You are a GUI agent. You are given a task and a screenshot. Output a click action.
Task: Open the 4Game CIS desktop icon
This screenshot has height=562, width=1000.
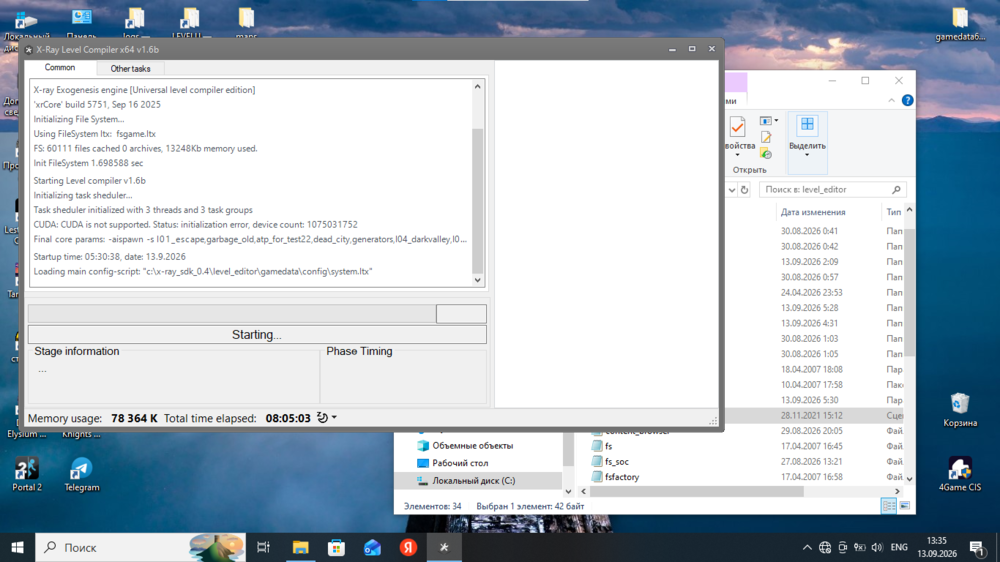[960, 473]
